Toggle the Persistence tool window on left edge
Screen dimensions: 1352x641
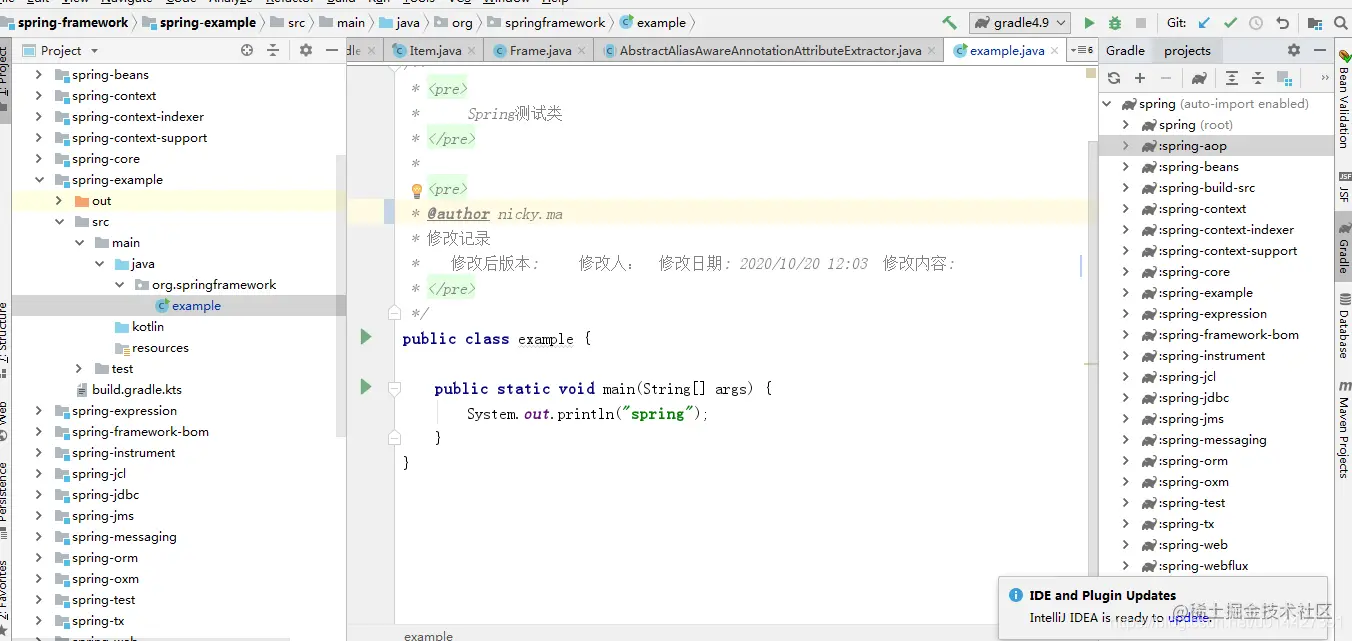tap(5, 500)
